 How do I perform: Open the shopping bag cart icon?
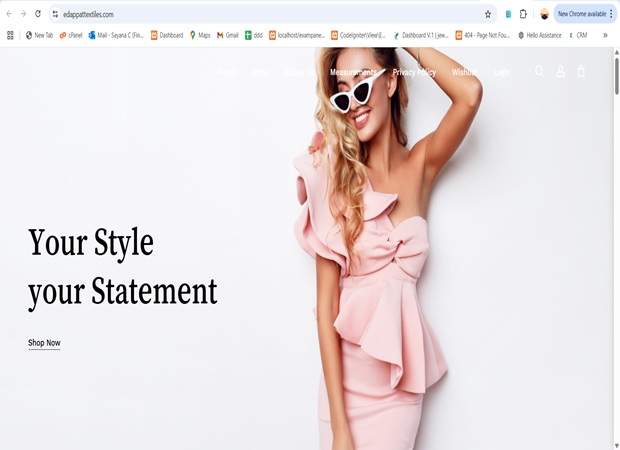click(x=581, y=71)
